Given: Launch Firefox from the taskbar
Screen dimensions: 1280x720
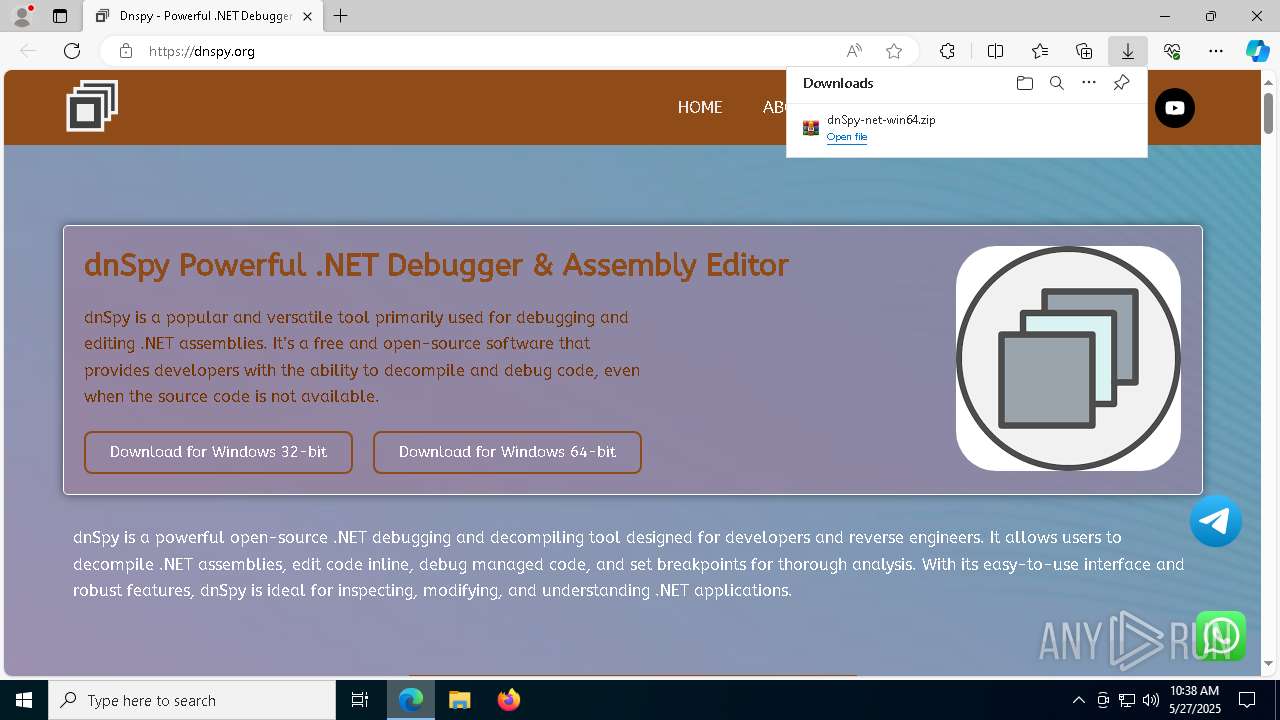Looking at the screenshot, I should 509,700.
